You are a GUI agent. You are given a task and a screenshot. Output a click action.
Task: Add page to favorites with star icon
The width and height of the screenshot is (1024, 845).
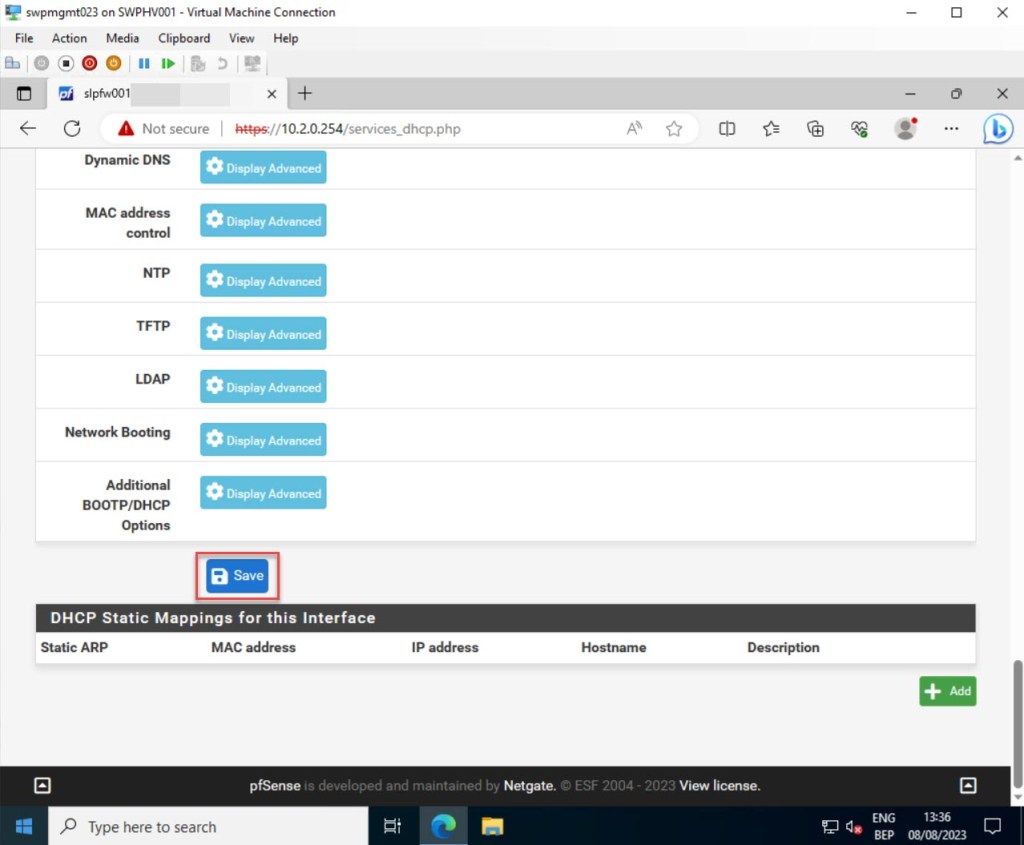point(674,128)
